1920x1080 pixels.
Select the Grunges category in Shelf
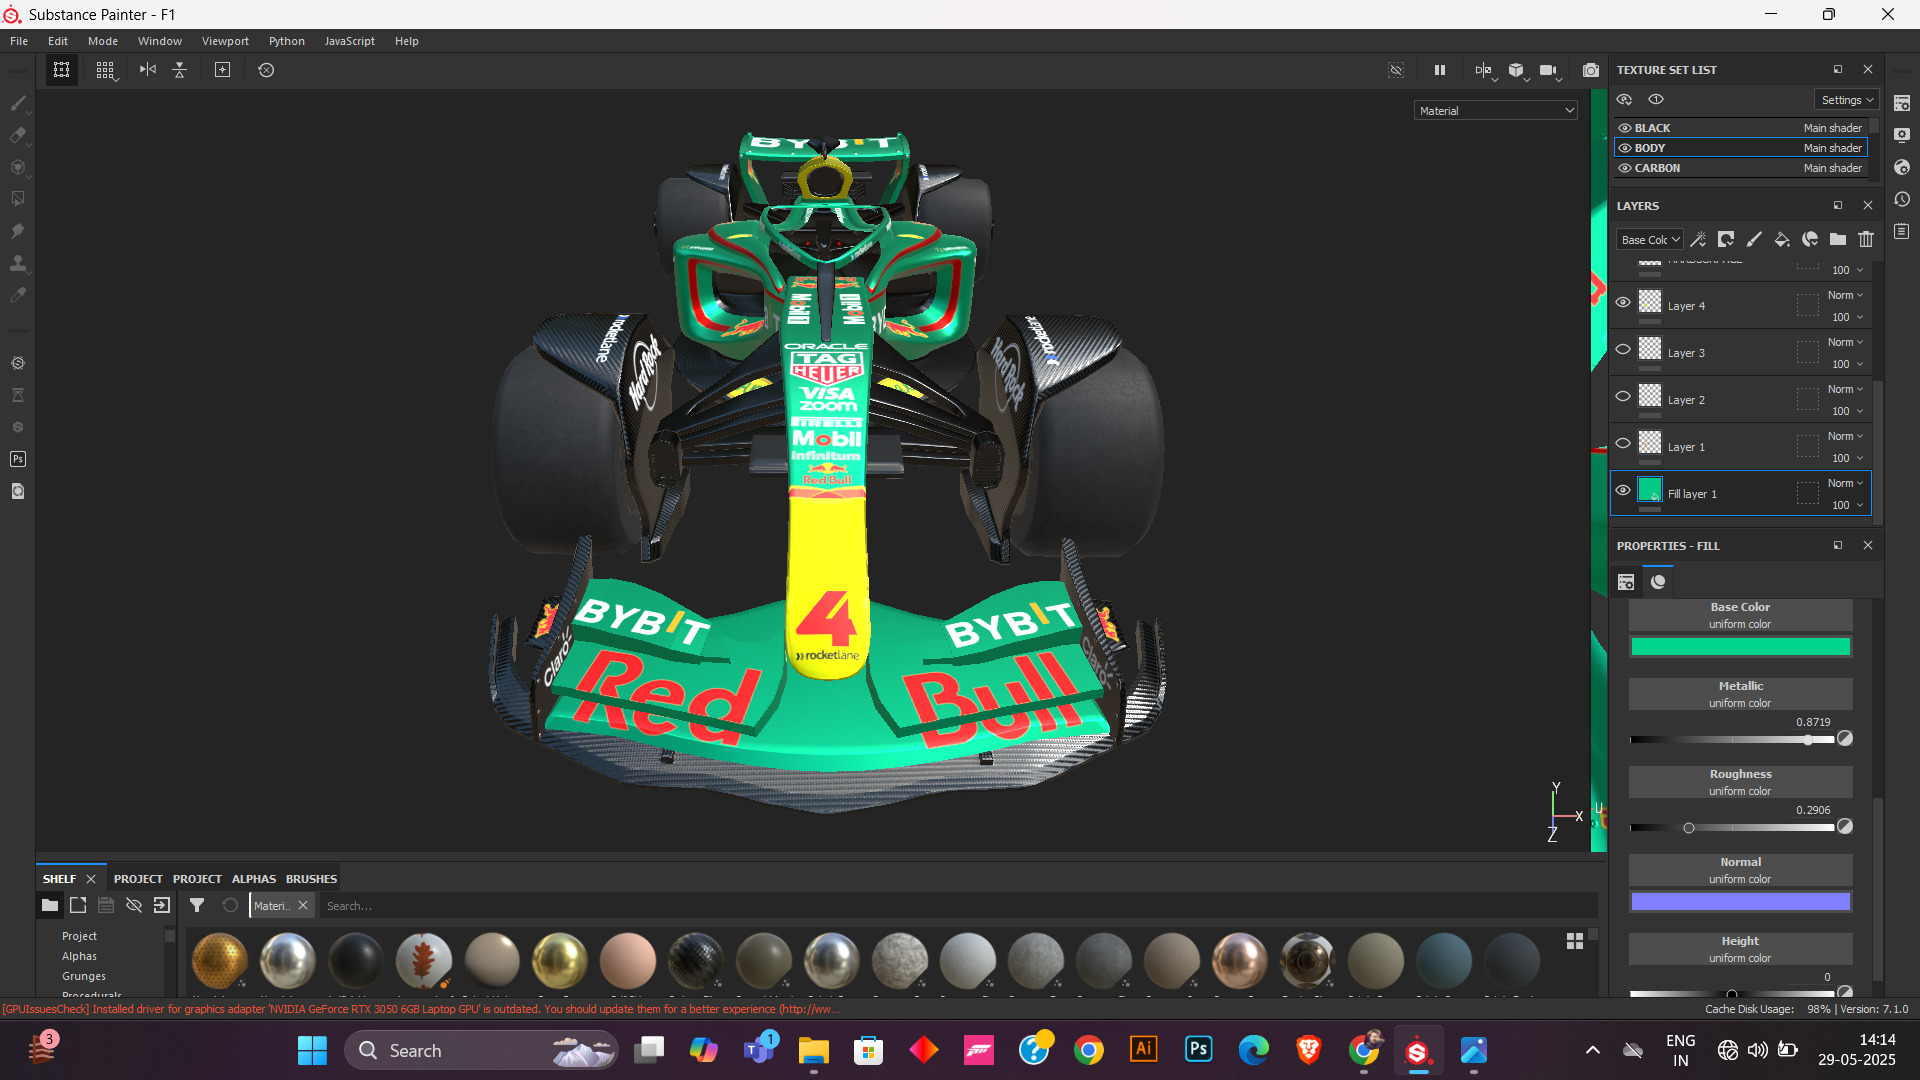84,976
